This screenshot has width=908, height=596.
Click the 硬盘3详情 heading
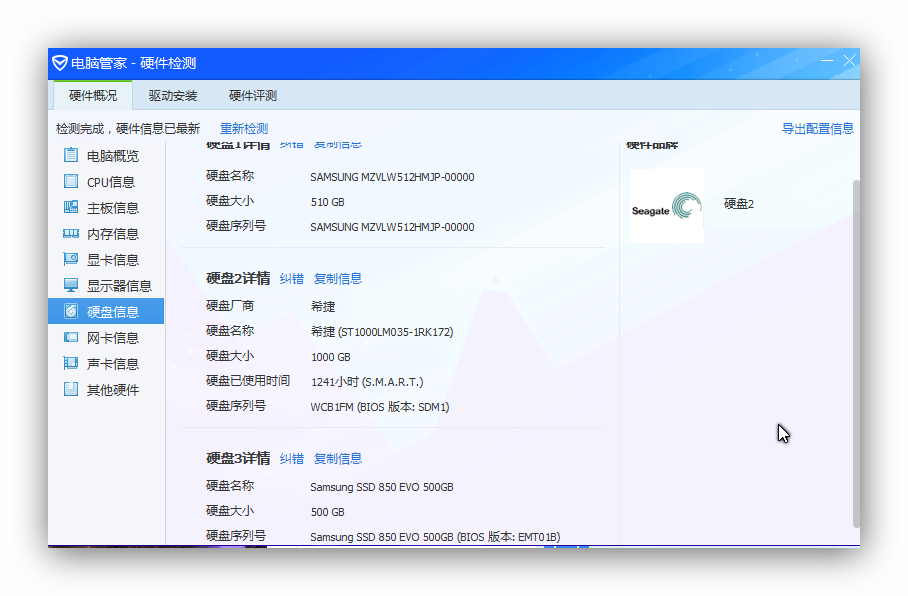(238, 459)
